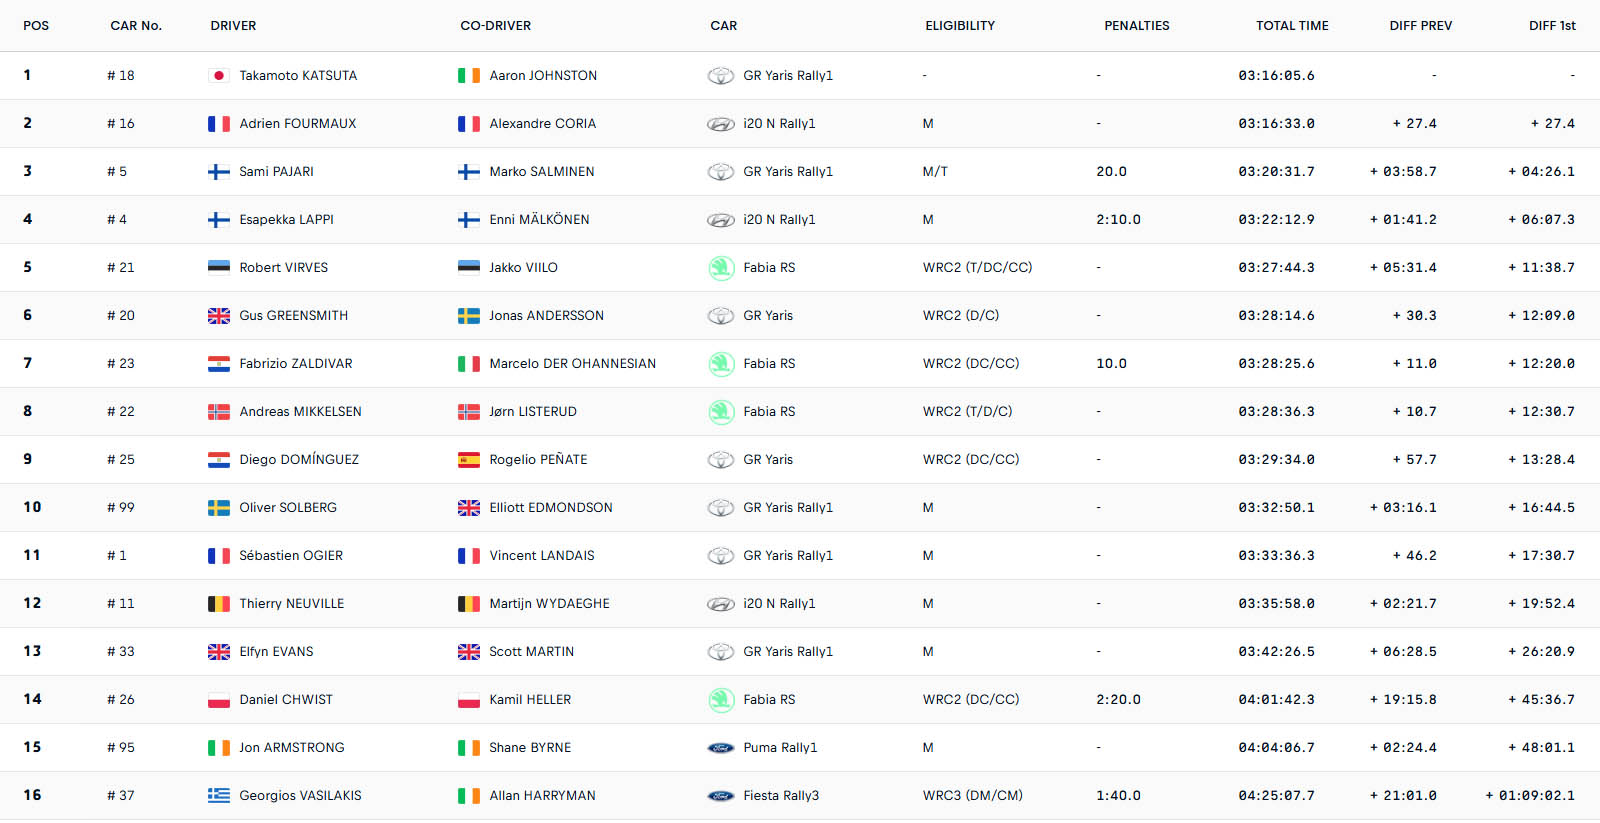Select co-driver Jonas ANDERSSON's name
Viewport: 1600px width, 823px height.
pyautogui.click(x=546, y=316)
